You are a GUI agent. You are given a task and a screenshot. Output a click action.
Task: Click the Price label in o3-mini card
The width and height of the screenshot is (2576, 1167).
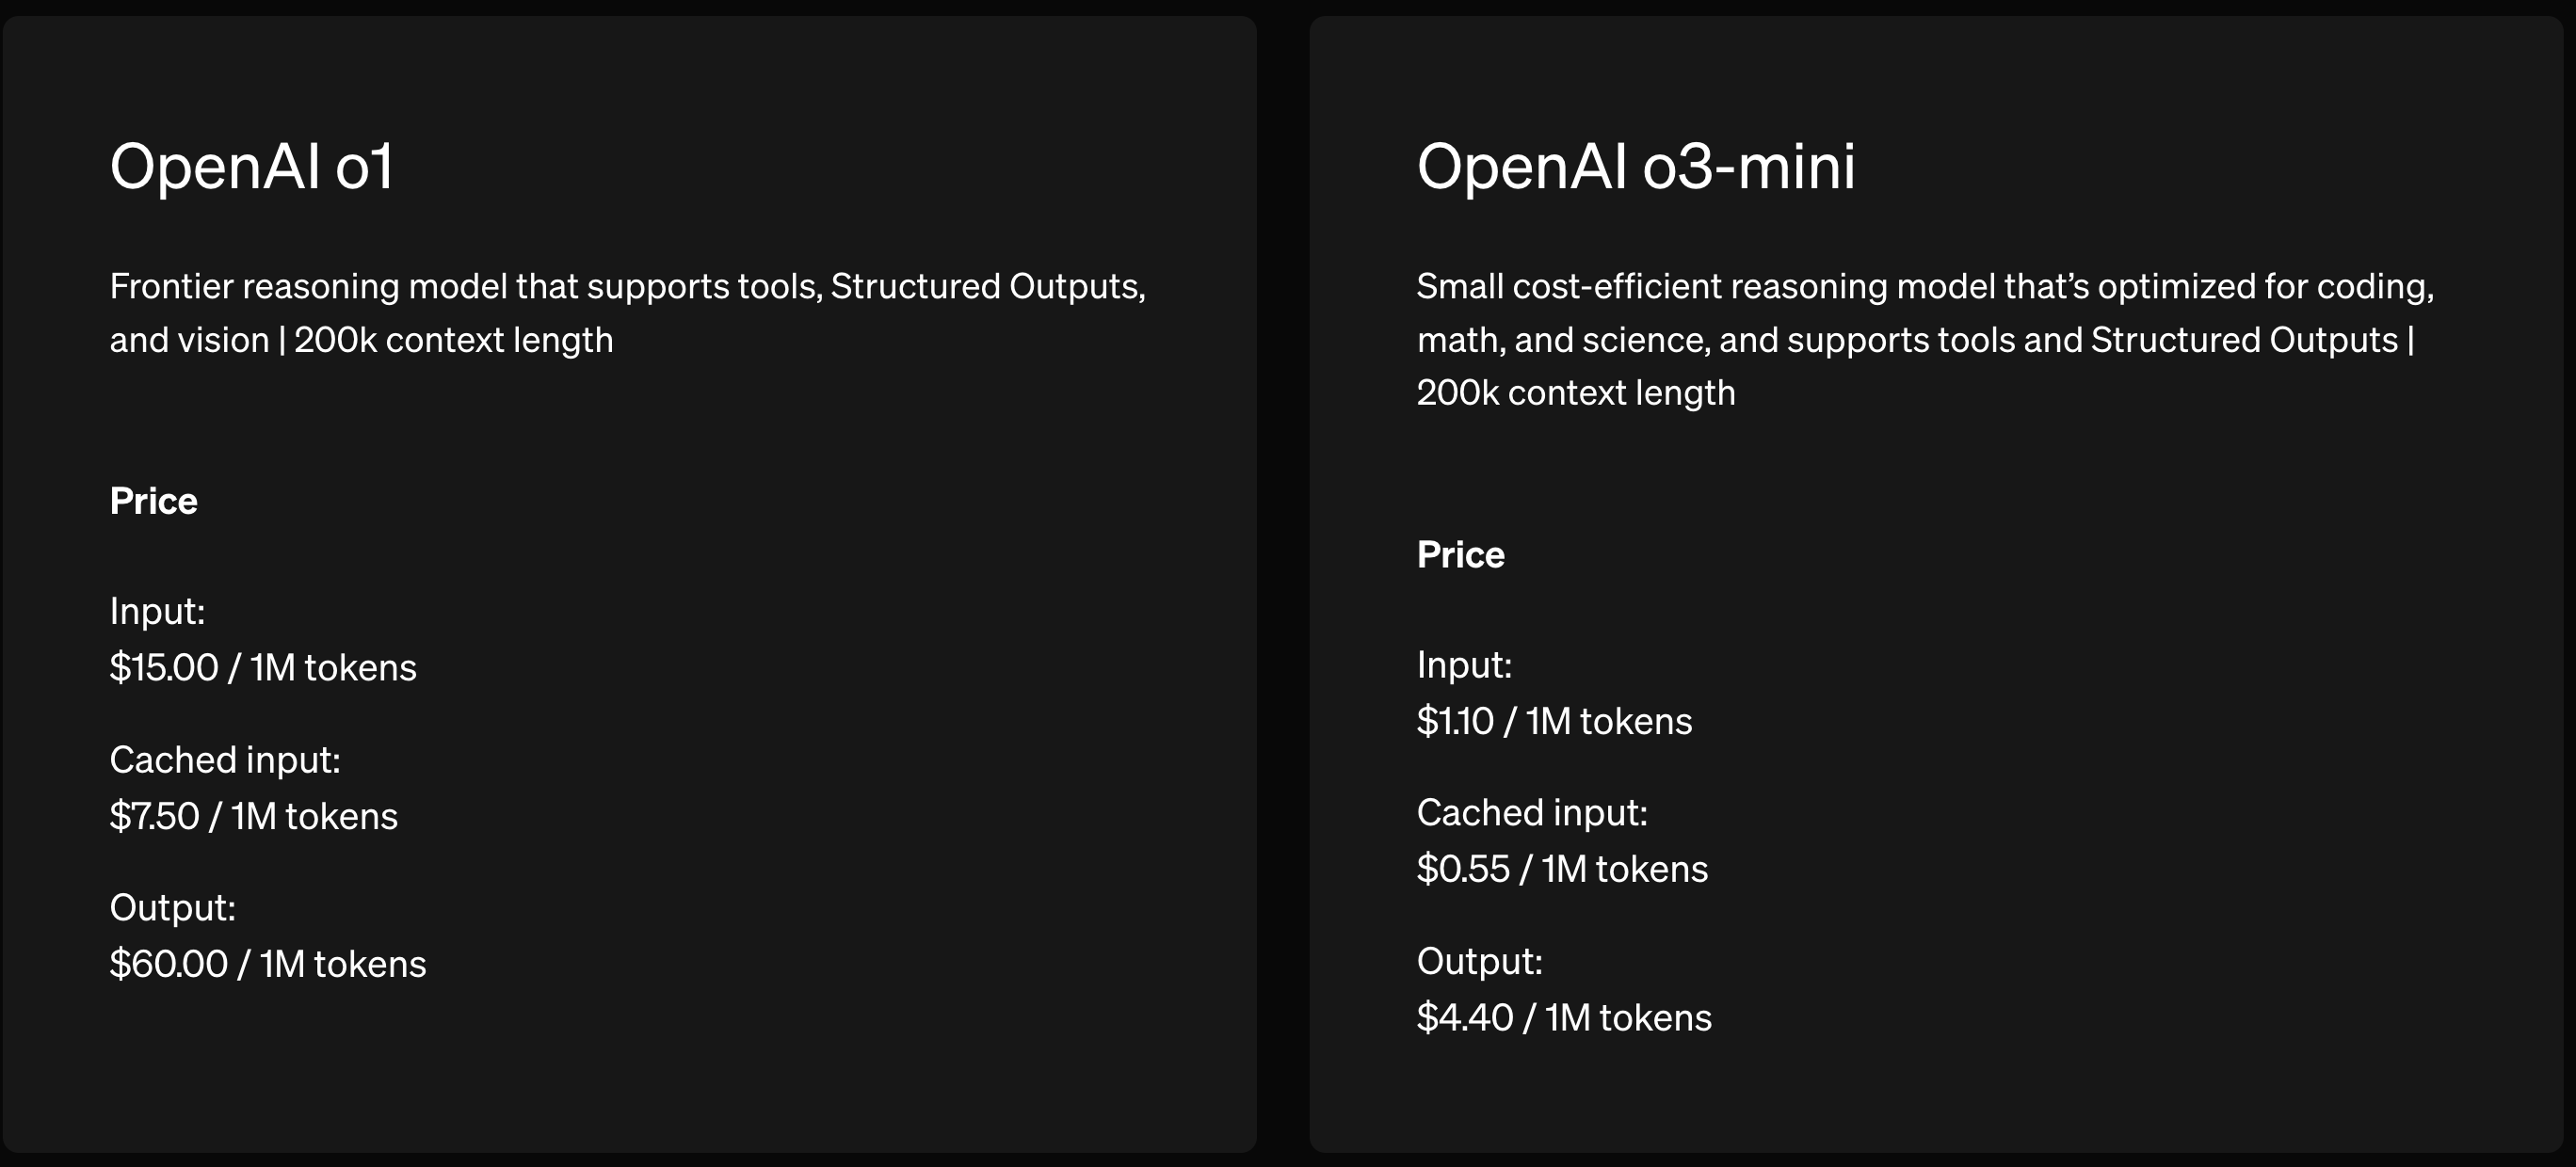click(1460, 555)
